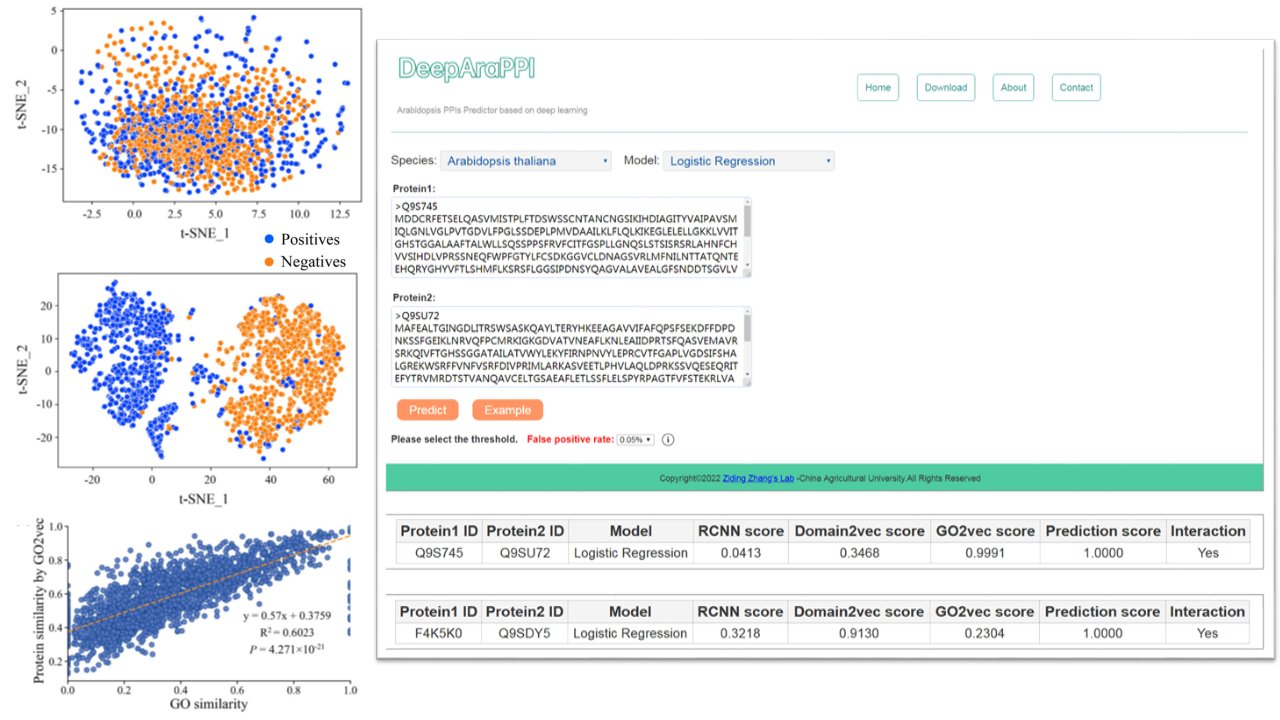Open the Species dropdown
This screenshot has width=1280, height=720.
pos(526,160)
